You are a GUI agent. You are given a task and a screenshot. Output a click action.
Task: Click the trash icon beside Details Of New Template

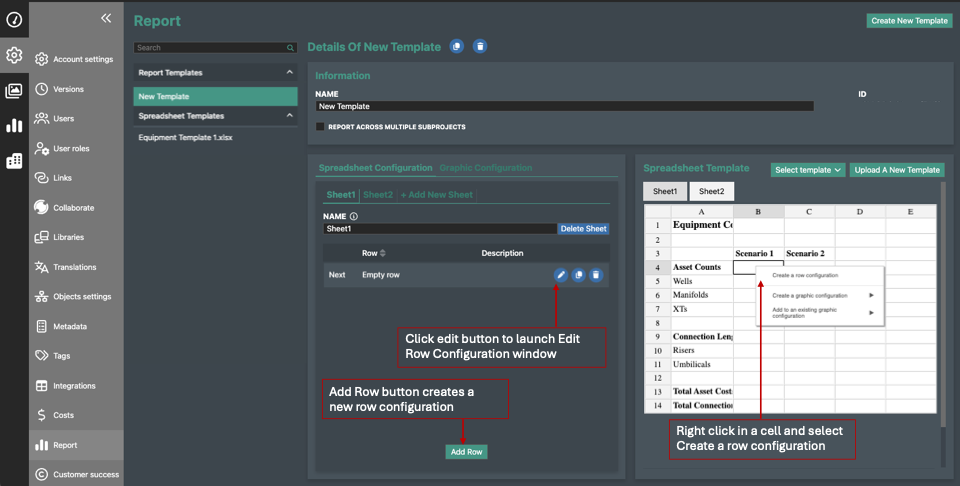pyautogui.click(x=480, y=47)
